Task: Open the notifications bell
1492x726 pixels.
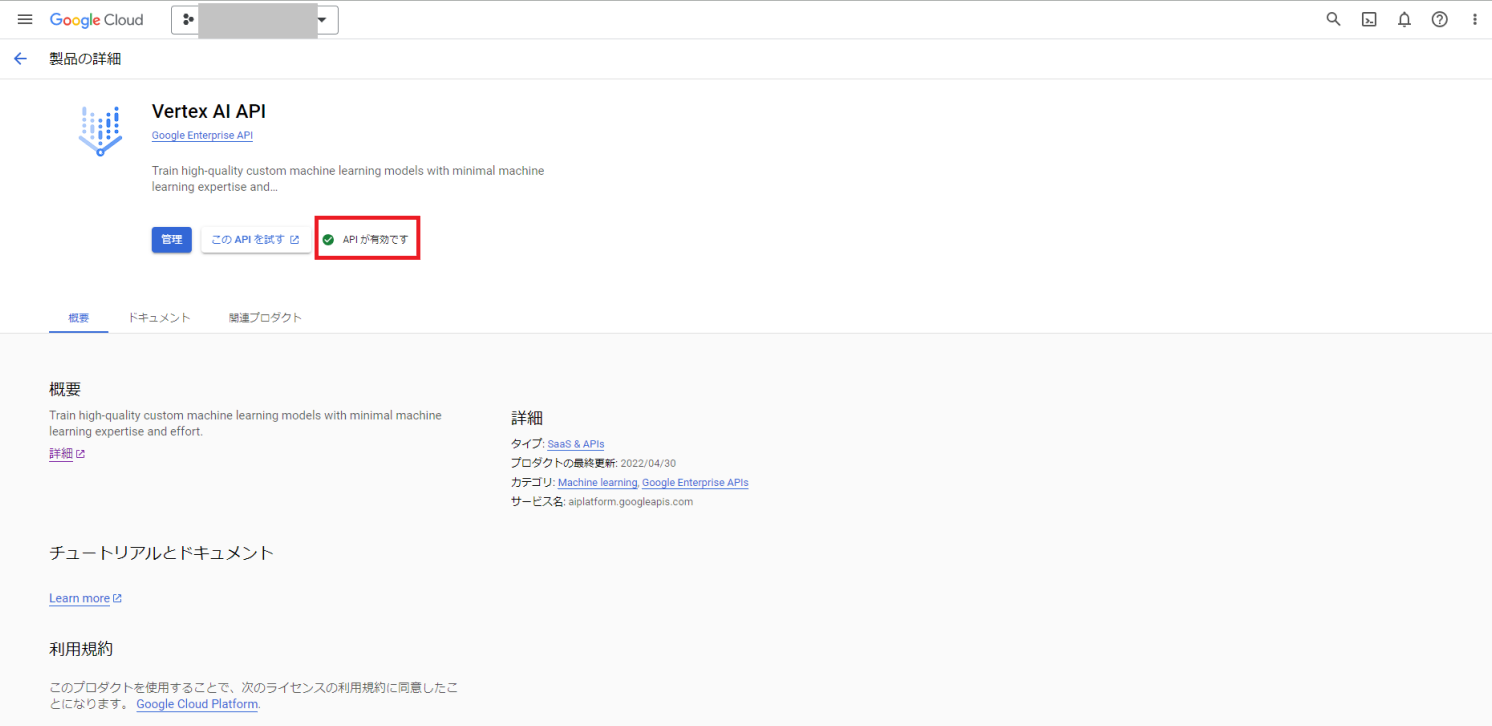Action: 1404,20
